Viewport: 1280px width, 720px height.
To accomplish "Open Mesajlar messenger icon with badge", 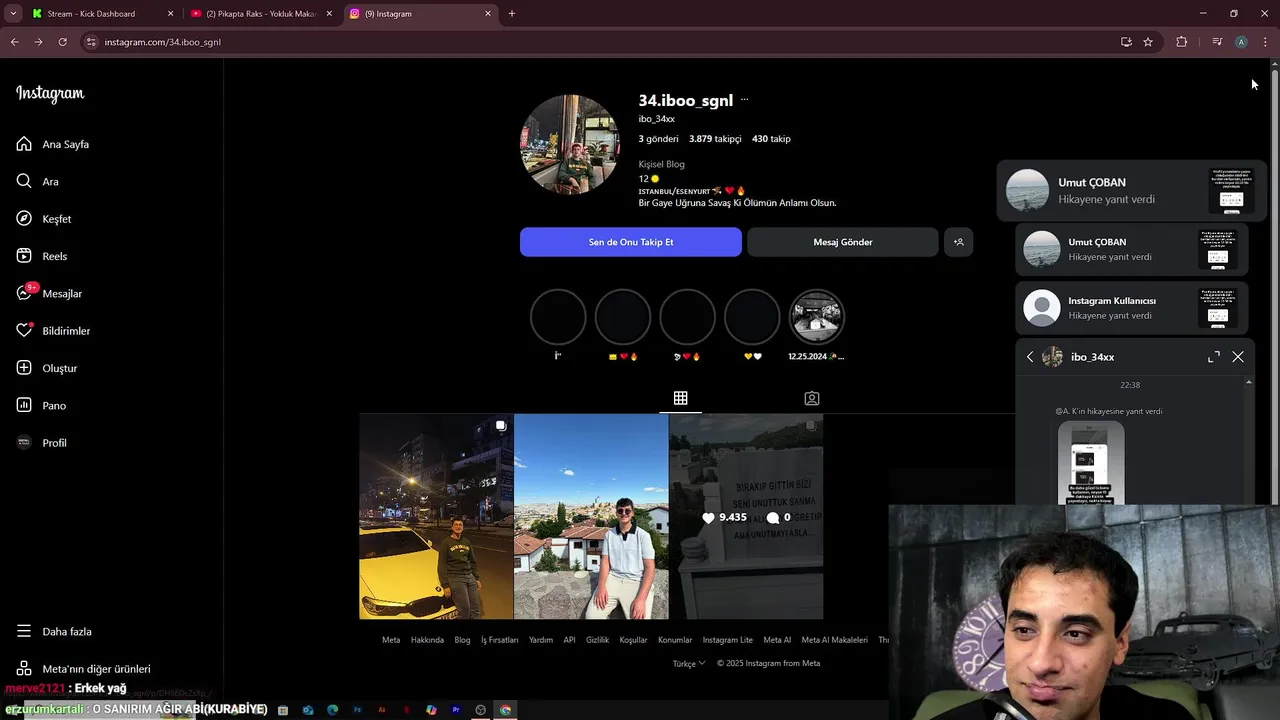I will tap(26, 292).
